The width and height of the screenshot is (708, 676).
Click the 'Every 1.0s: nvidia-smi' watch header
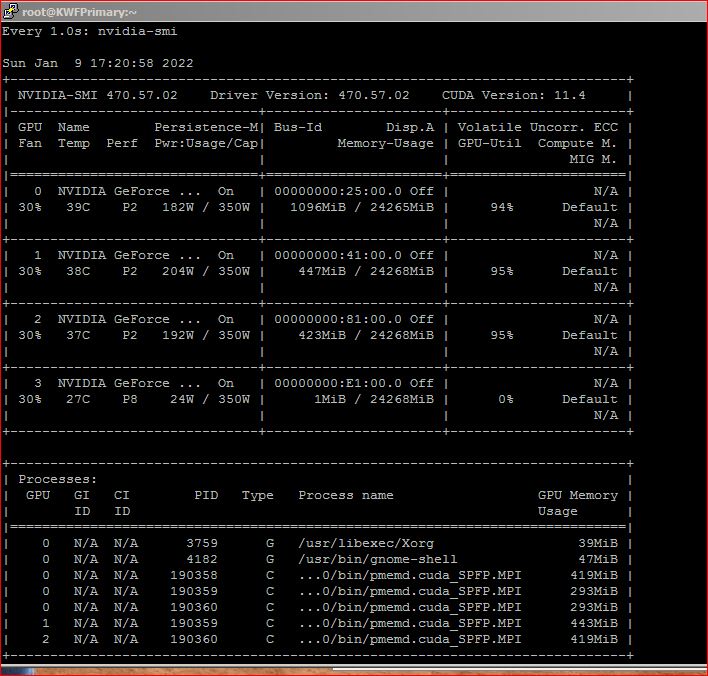coord(90,31)
